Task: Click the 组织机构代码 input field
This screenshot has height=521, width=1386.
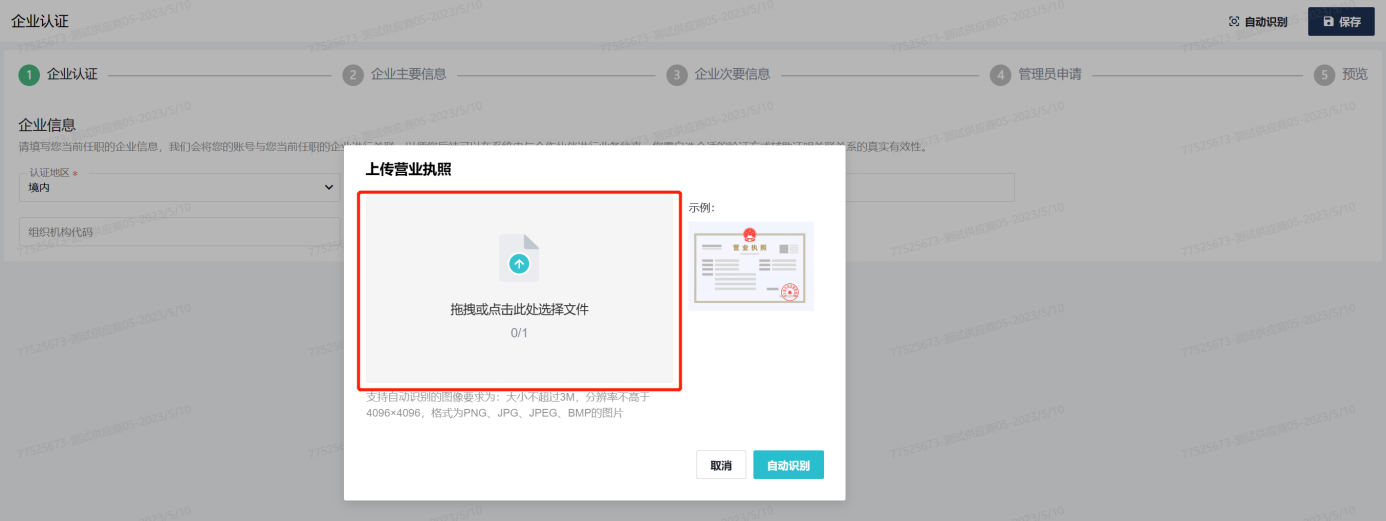Action: click(180, 232)
